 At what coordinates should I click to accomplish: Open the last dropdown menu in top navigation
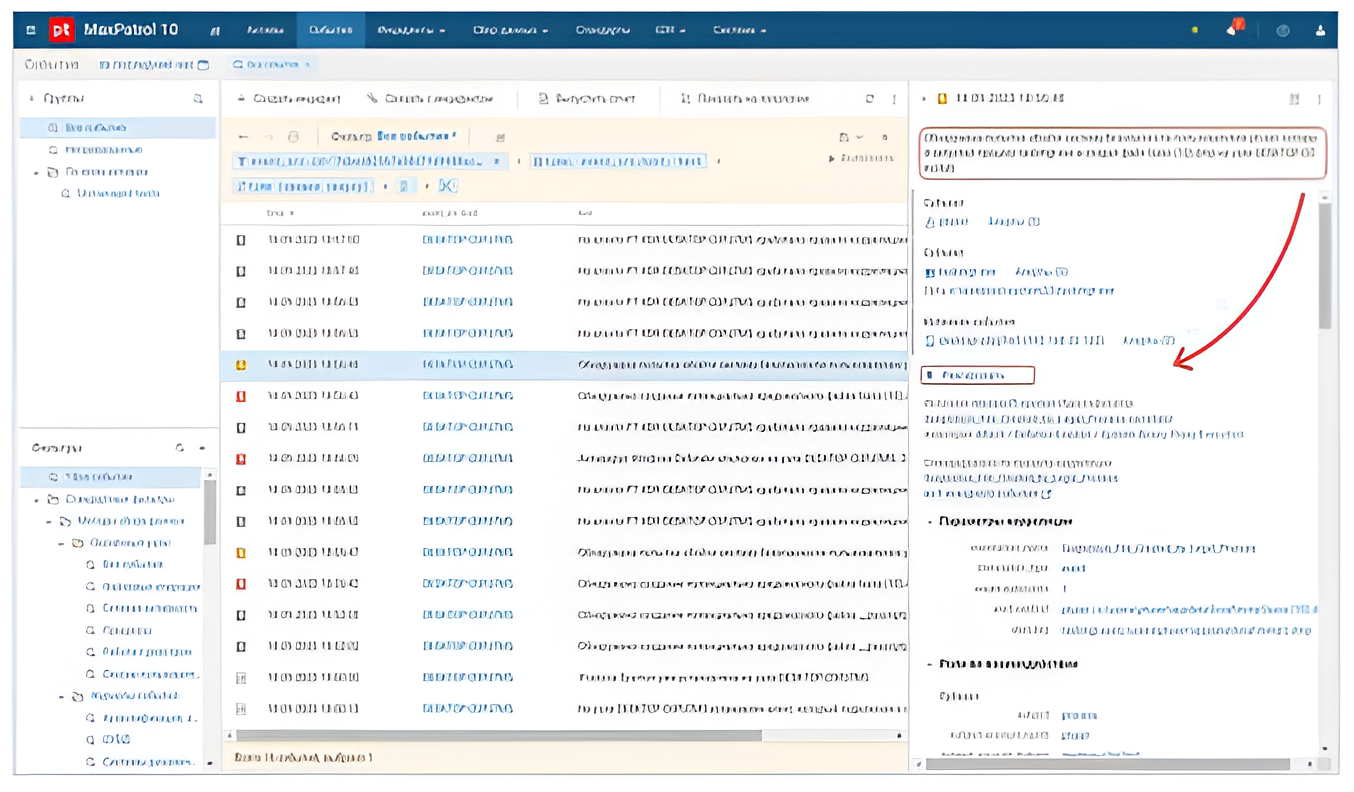pos(739,30)
